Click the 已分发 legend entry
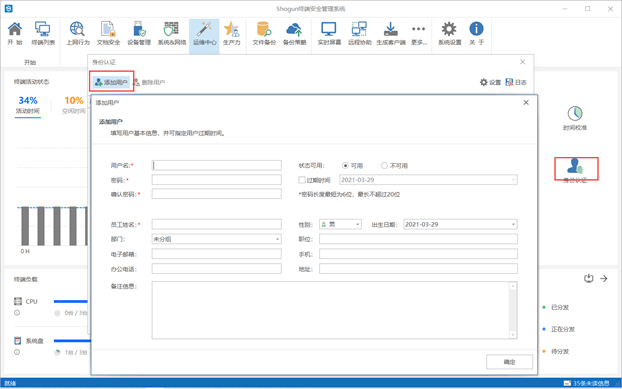 pos(556,307)
